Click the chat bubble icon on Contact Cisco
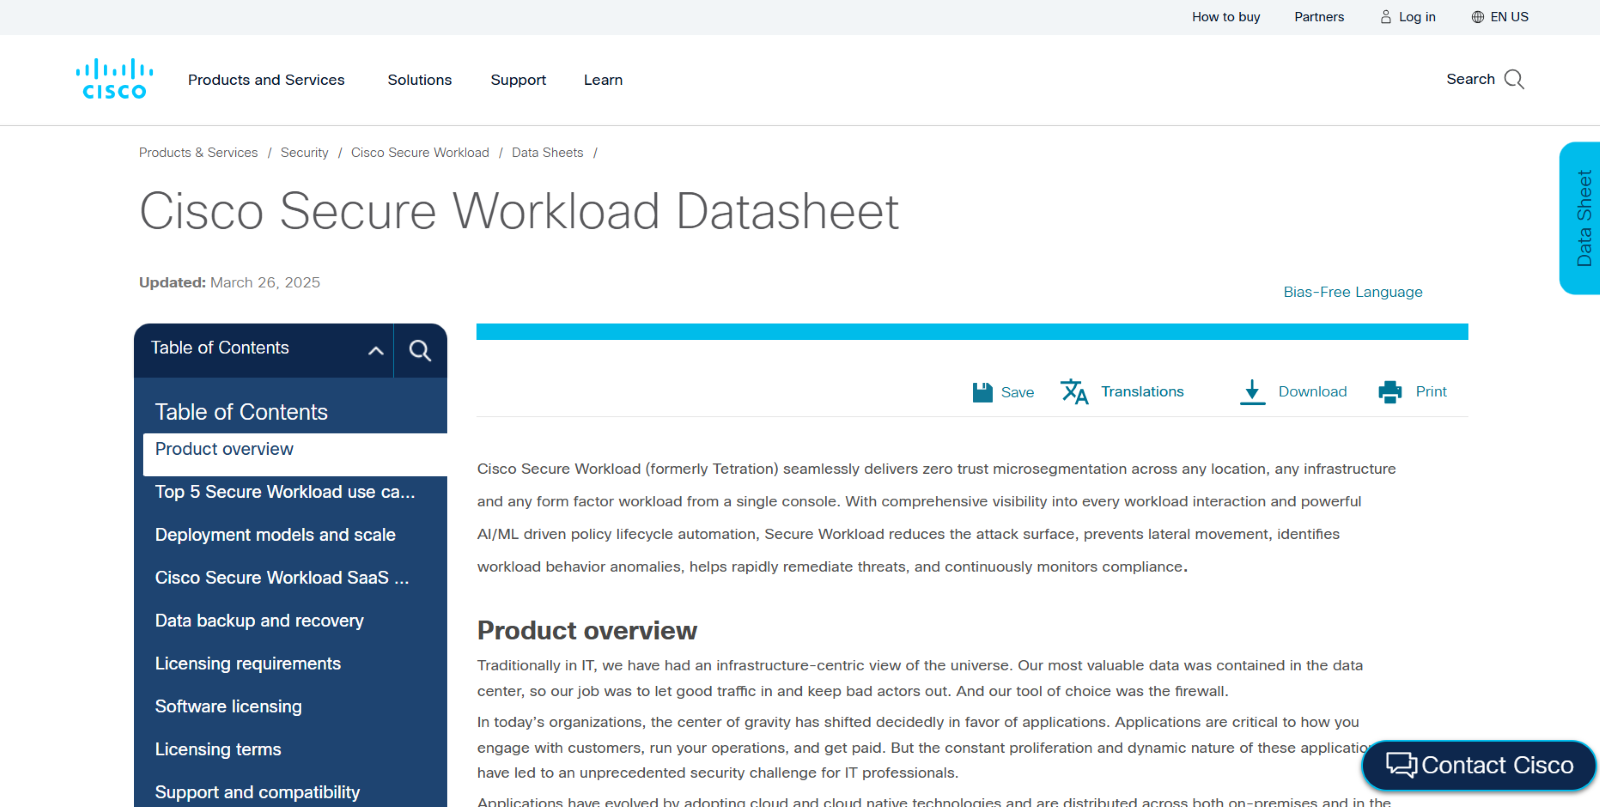The image size is (1600, 807). click(x=1401, y=765)
